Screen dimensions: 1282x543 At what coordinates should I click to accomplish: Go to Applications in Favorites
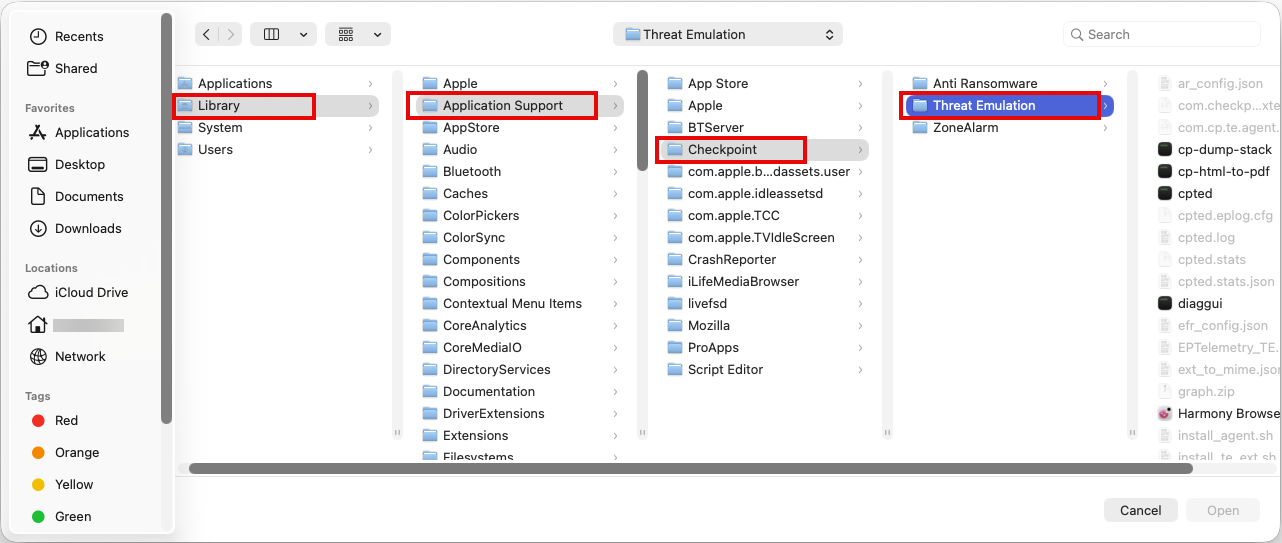tap(79, 132)
